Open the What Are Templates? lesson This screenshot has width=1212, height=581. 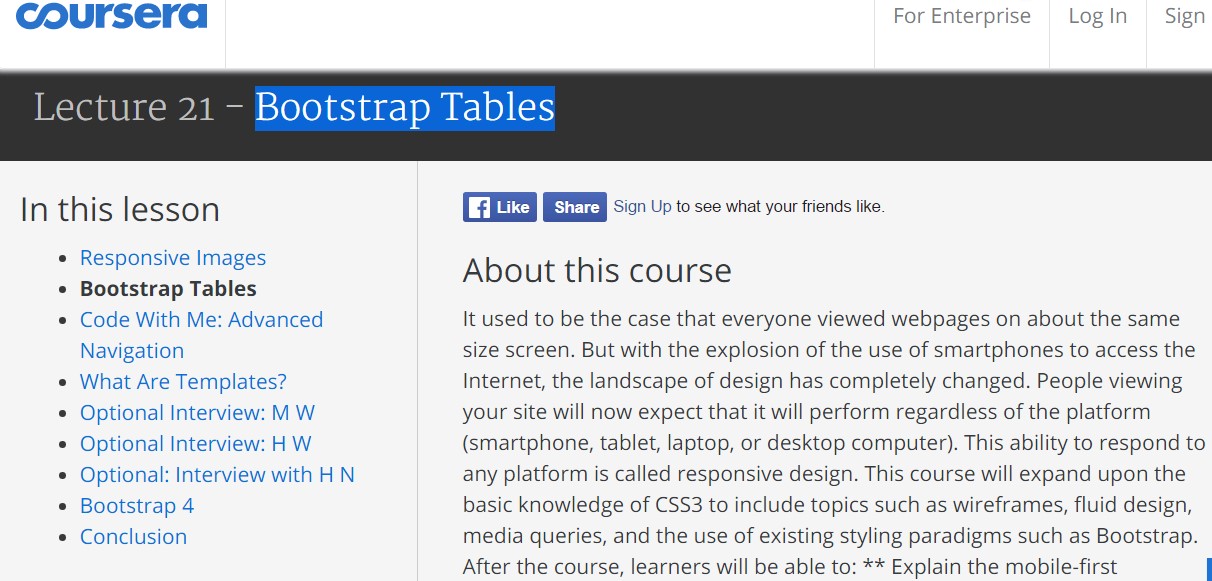(183, 382)
